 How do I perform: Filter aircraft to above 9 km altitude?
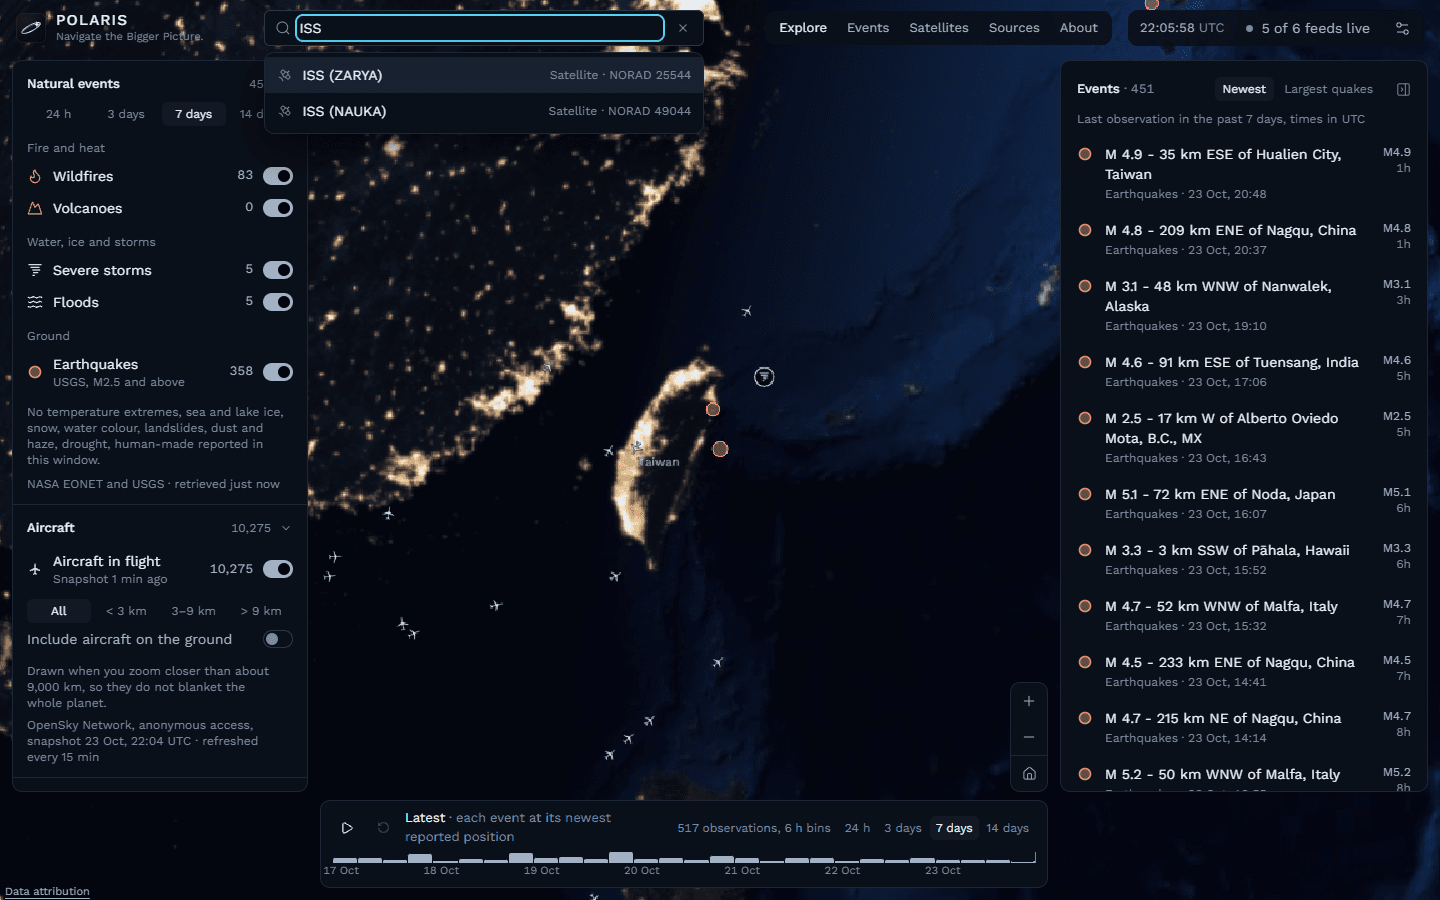[x=261, y=611]
